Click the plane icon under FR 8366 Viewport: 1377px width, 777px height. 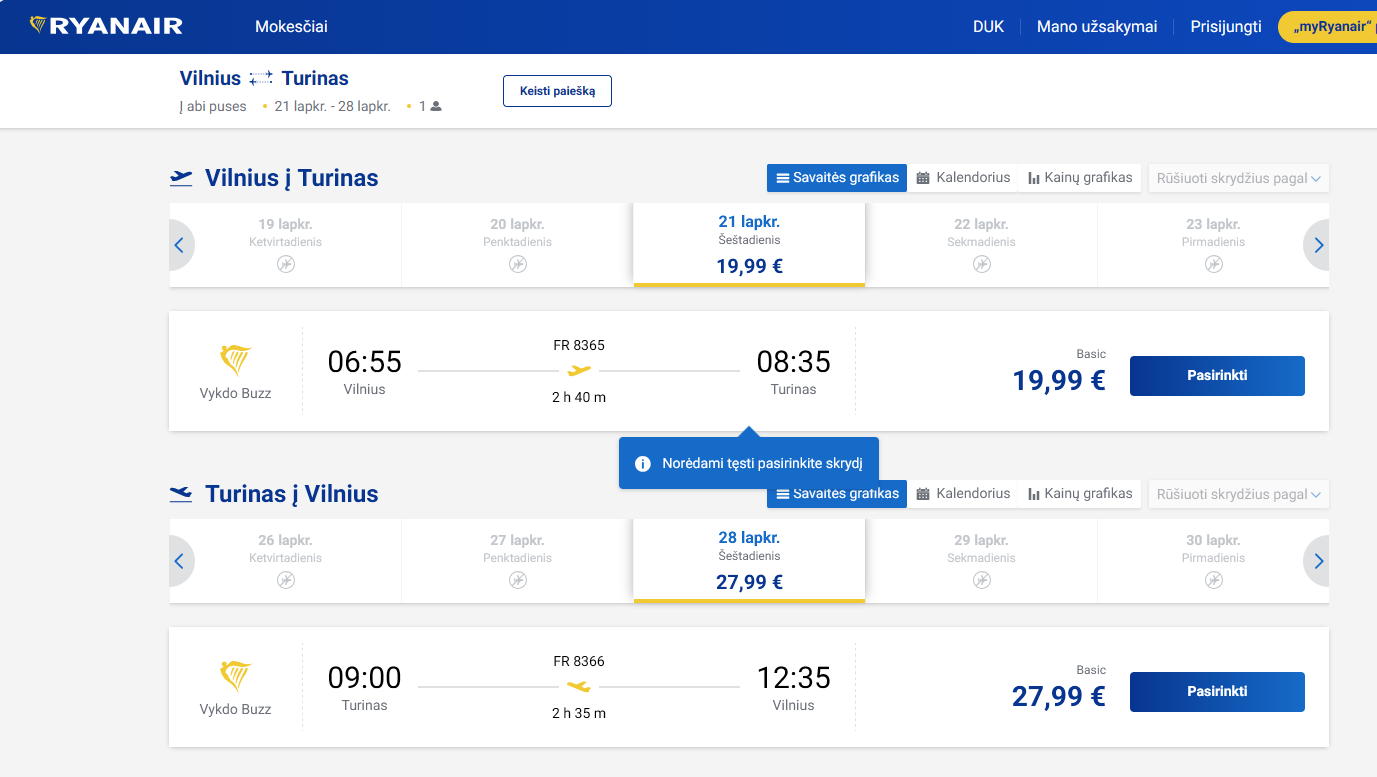point(579,686)
